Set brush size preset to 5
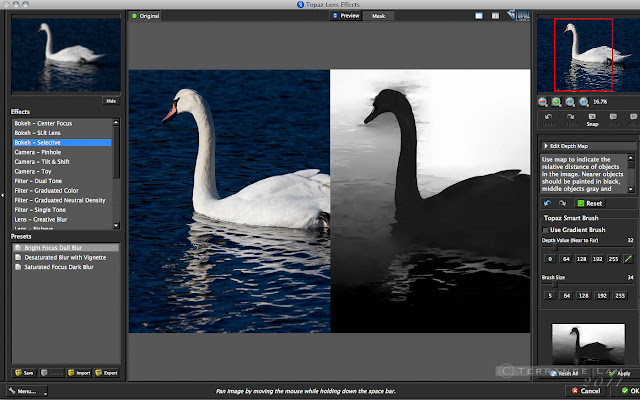Image resolution: width=640 pixels, height=400 pixels. point(550,296)
